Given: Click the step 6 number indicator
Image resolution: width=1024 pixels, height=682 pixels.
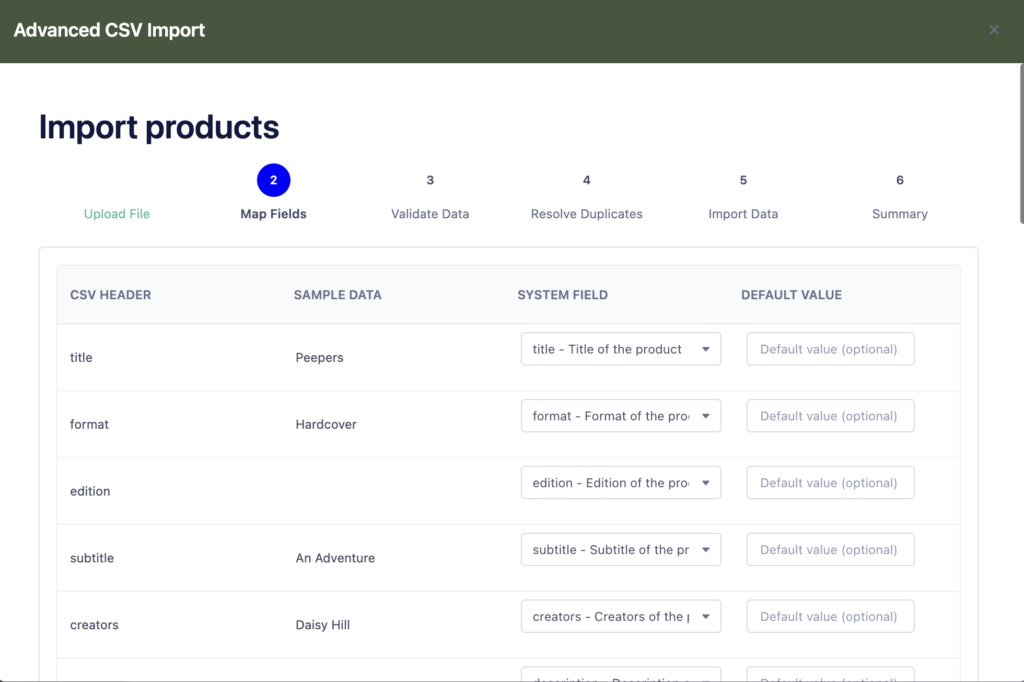Looking at the screenshot, I should 900,180.
